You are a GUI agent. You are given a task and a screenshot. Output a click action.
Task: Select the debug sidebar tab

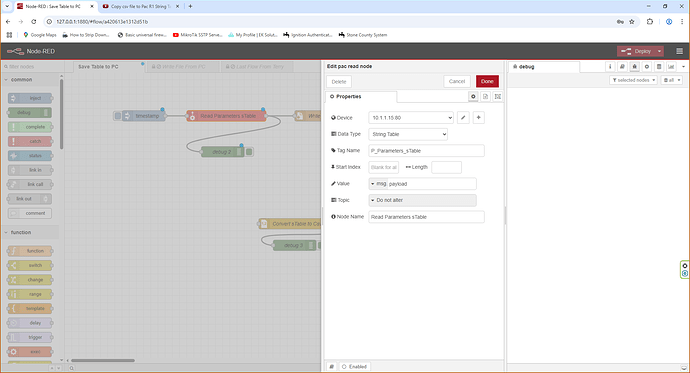tap(544, 67)
